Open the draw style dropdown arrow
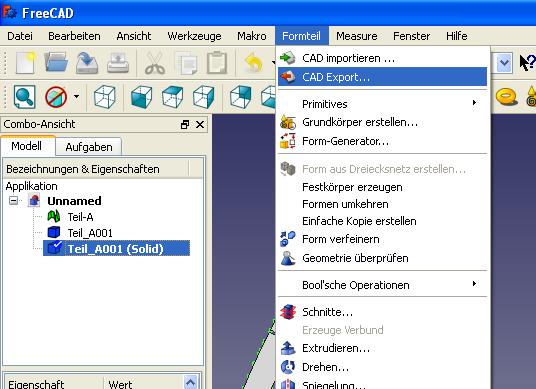Screen dimensions: 536x389 tap(76, 96)
